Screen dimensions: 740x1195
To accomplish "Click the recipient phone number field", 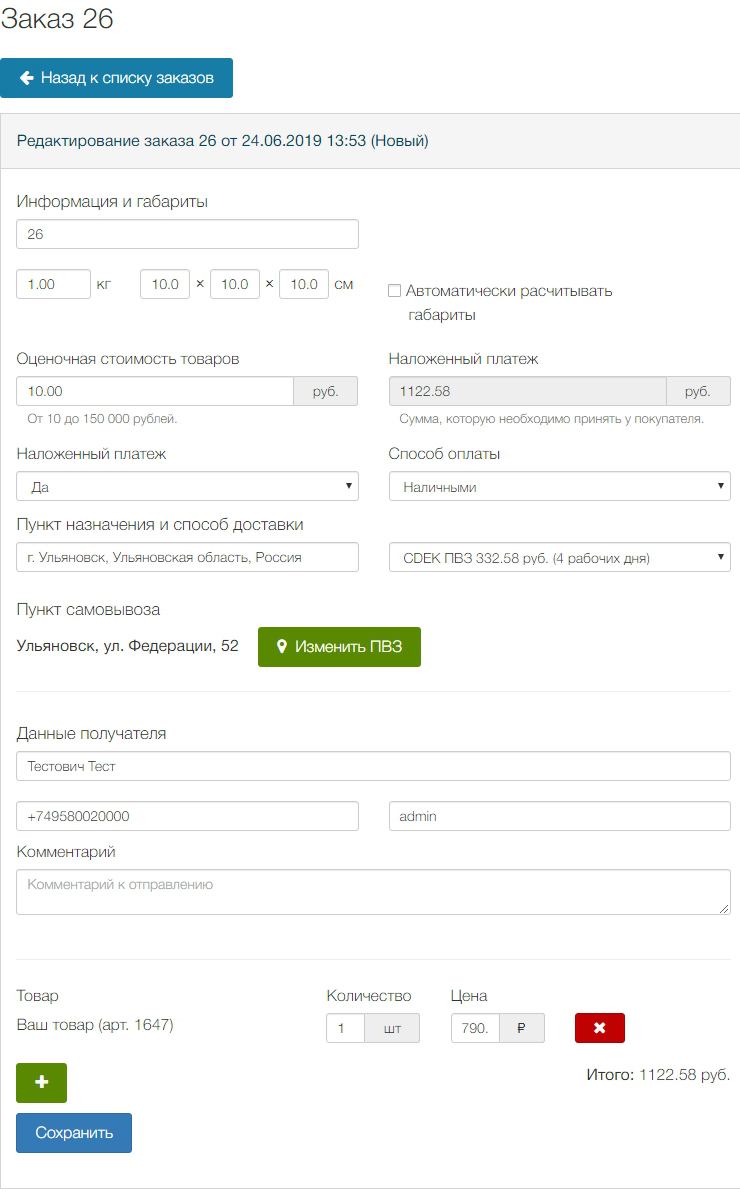I will click(x=187, y=816).
